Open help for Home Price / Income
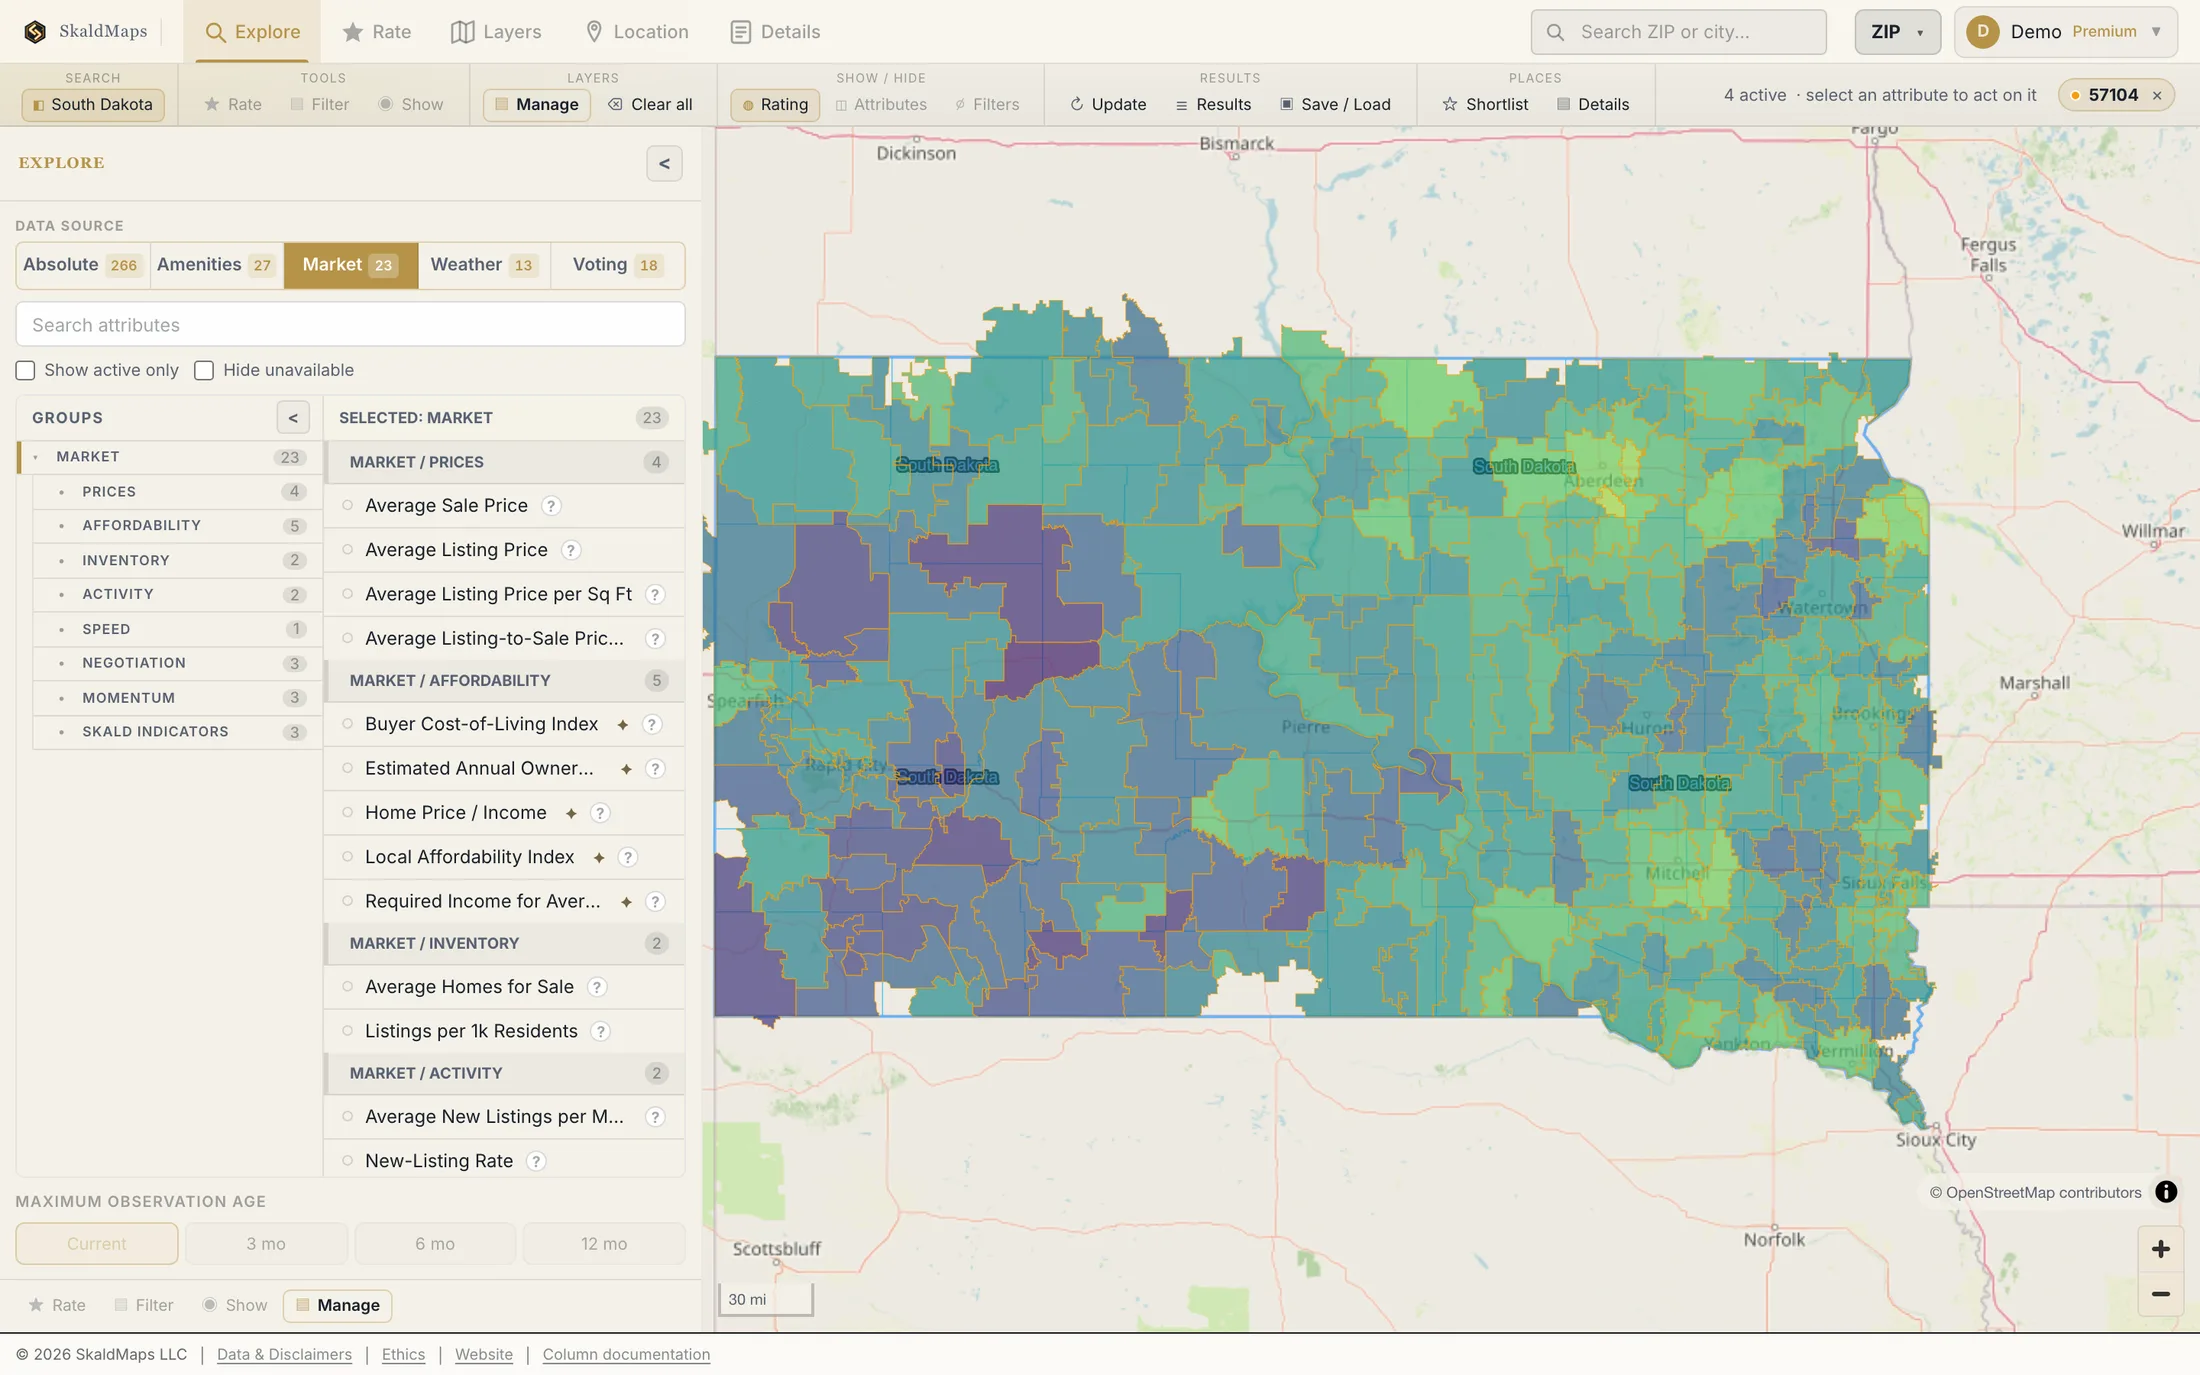Image resolution: width=2200 pixels, height=1375 pixels. click(600, 813)
